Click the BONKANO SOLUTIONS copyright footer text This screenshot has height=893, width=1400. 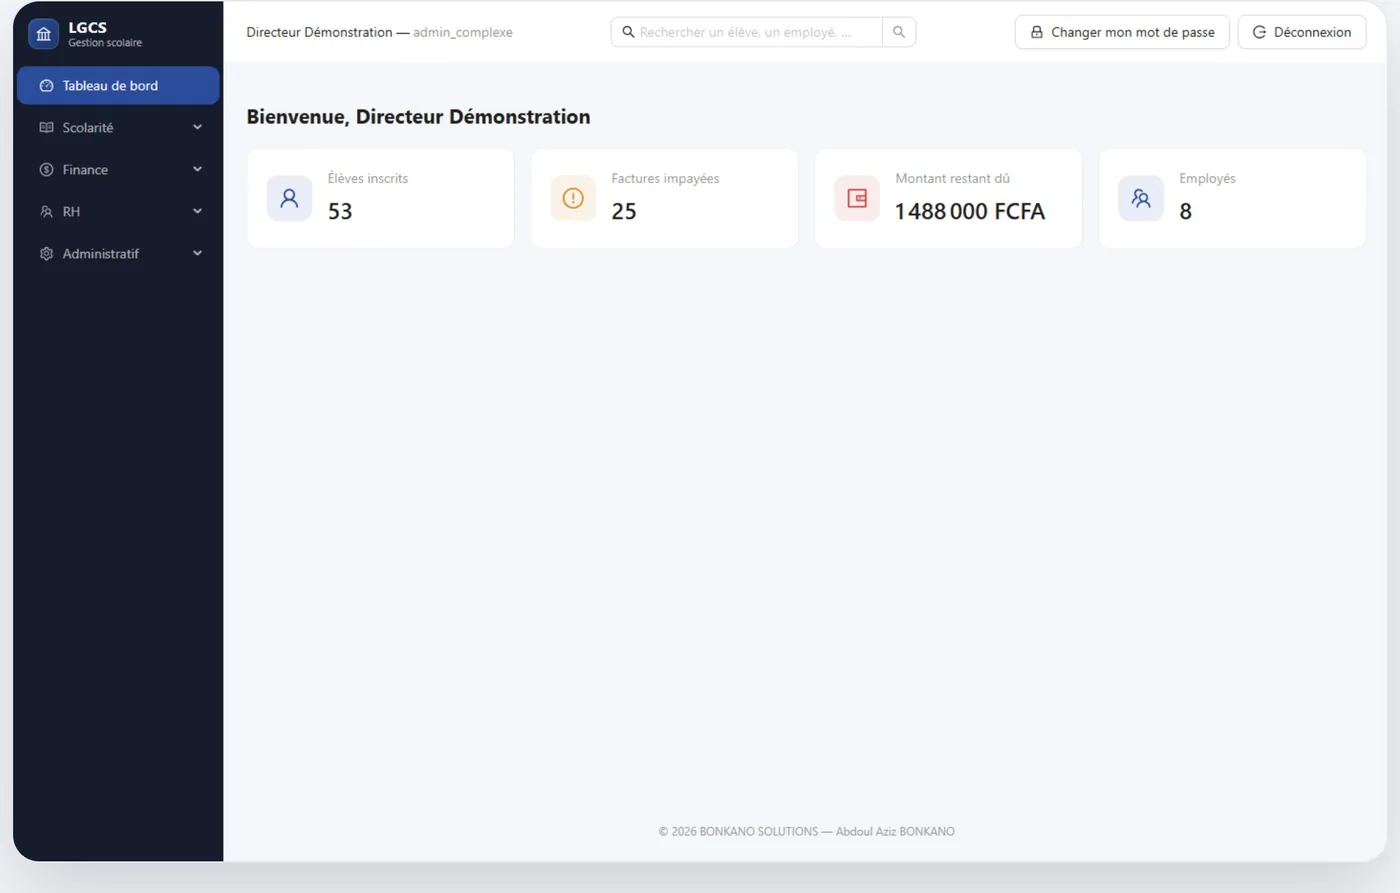[807, 832]
